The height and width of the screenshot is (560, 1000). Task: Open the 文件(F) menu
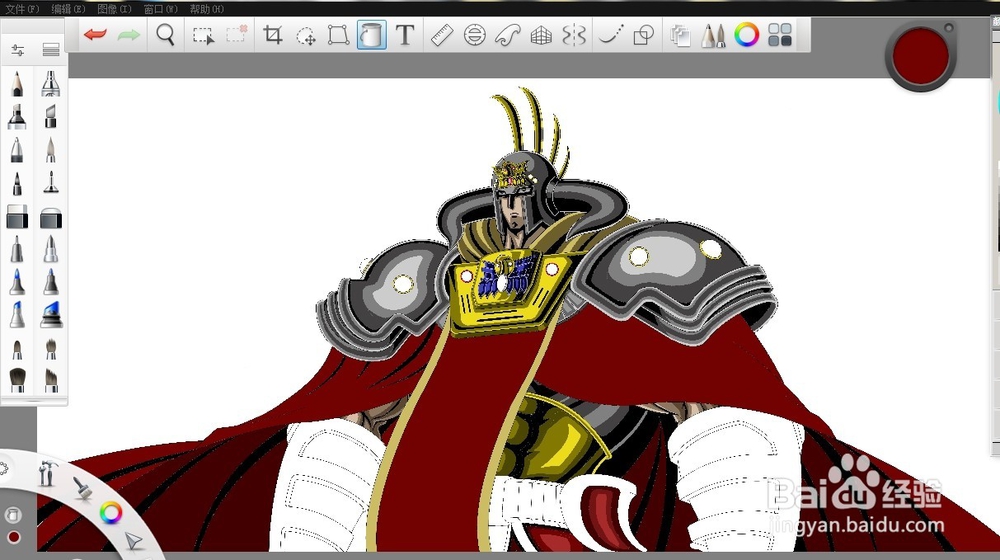(x=22, y=9)
